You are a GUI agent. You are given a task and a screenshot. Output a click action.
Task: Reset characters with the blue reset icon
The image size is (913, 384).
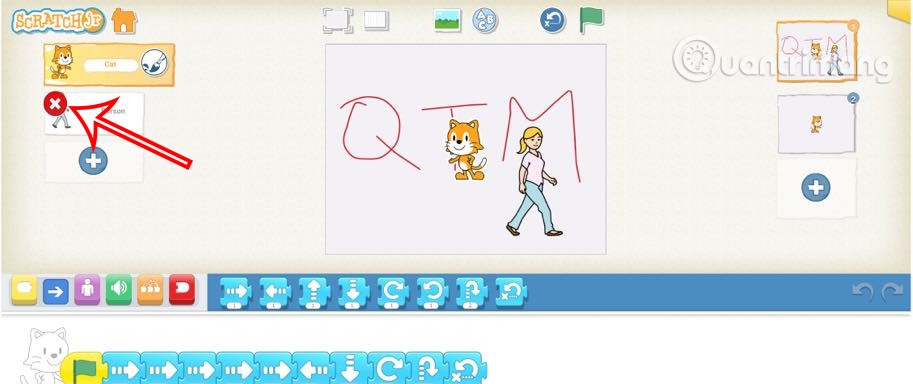[553, 20]
